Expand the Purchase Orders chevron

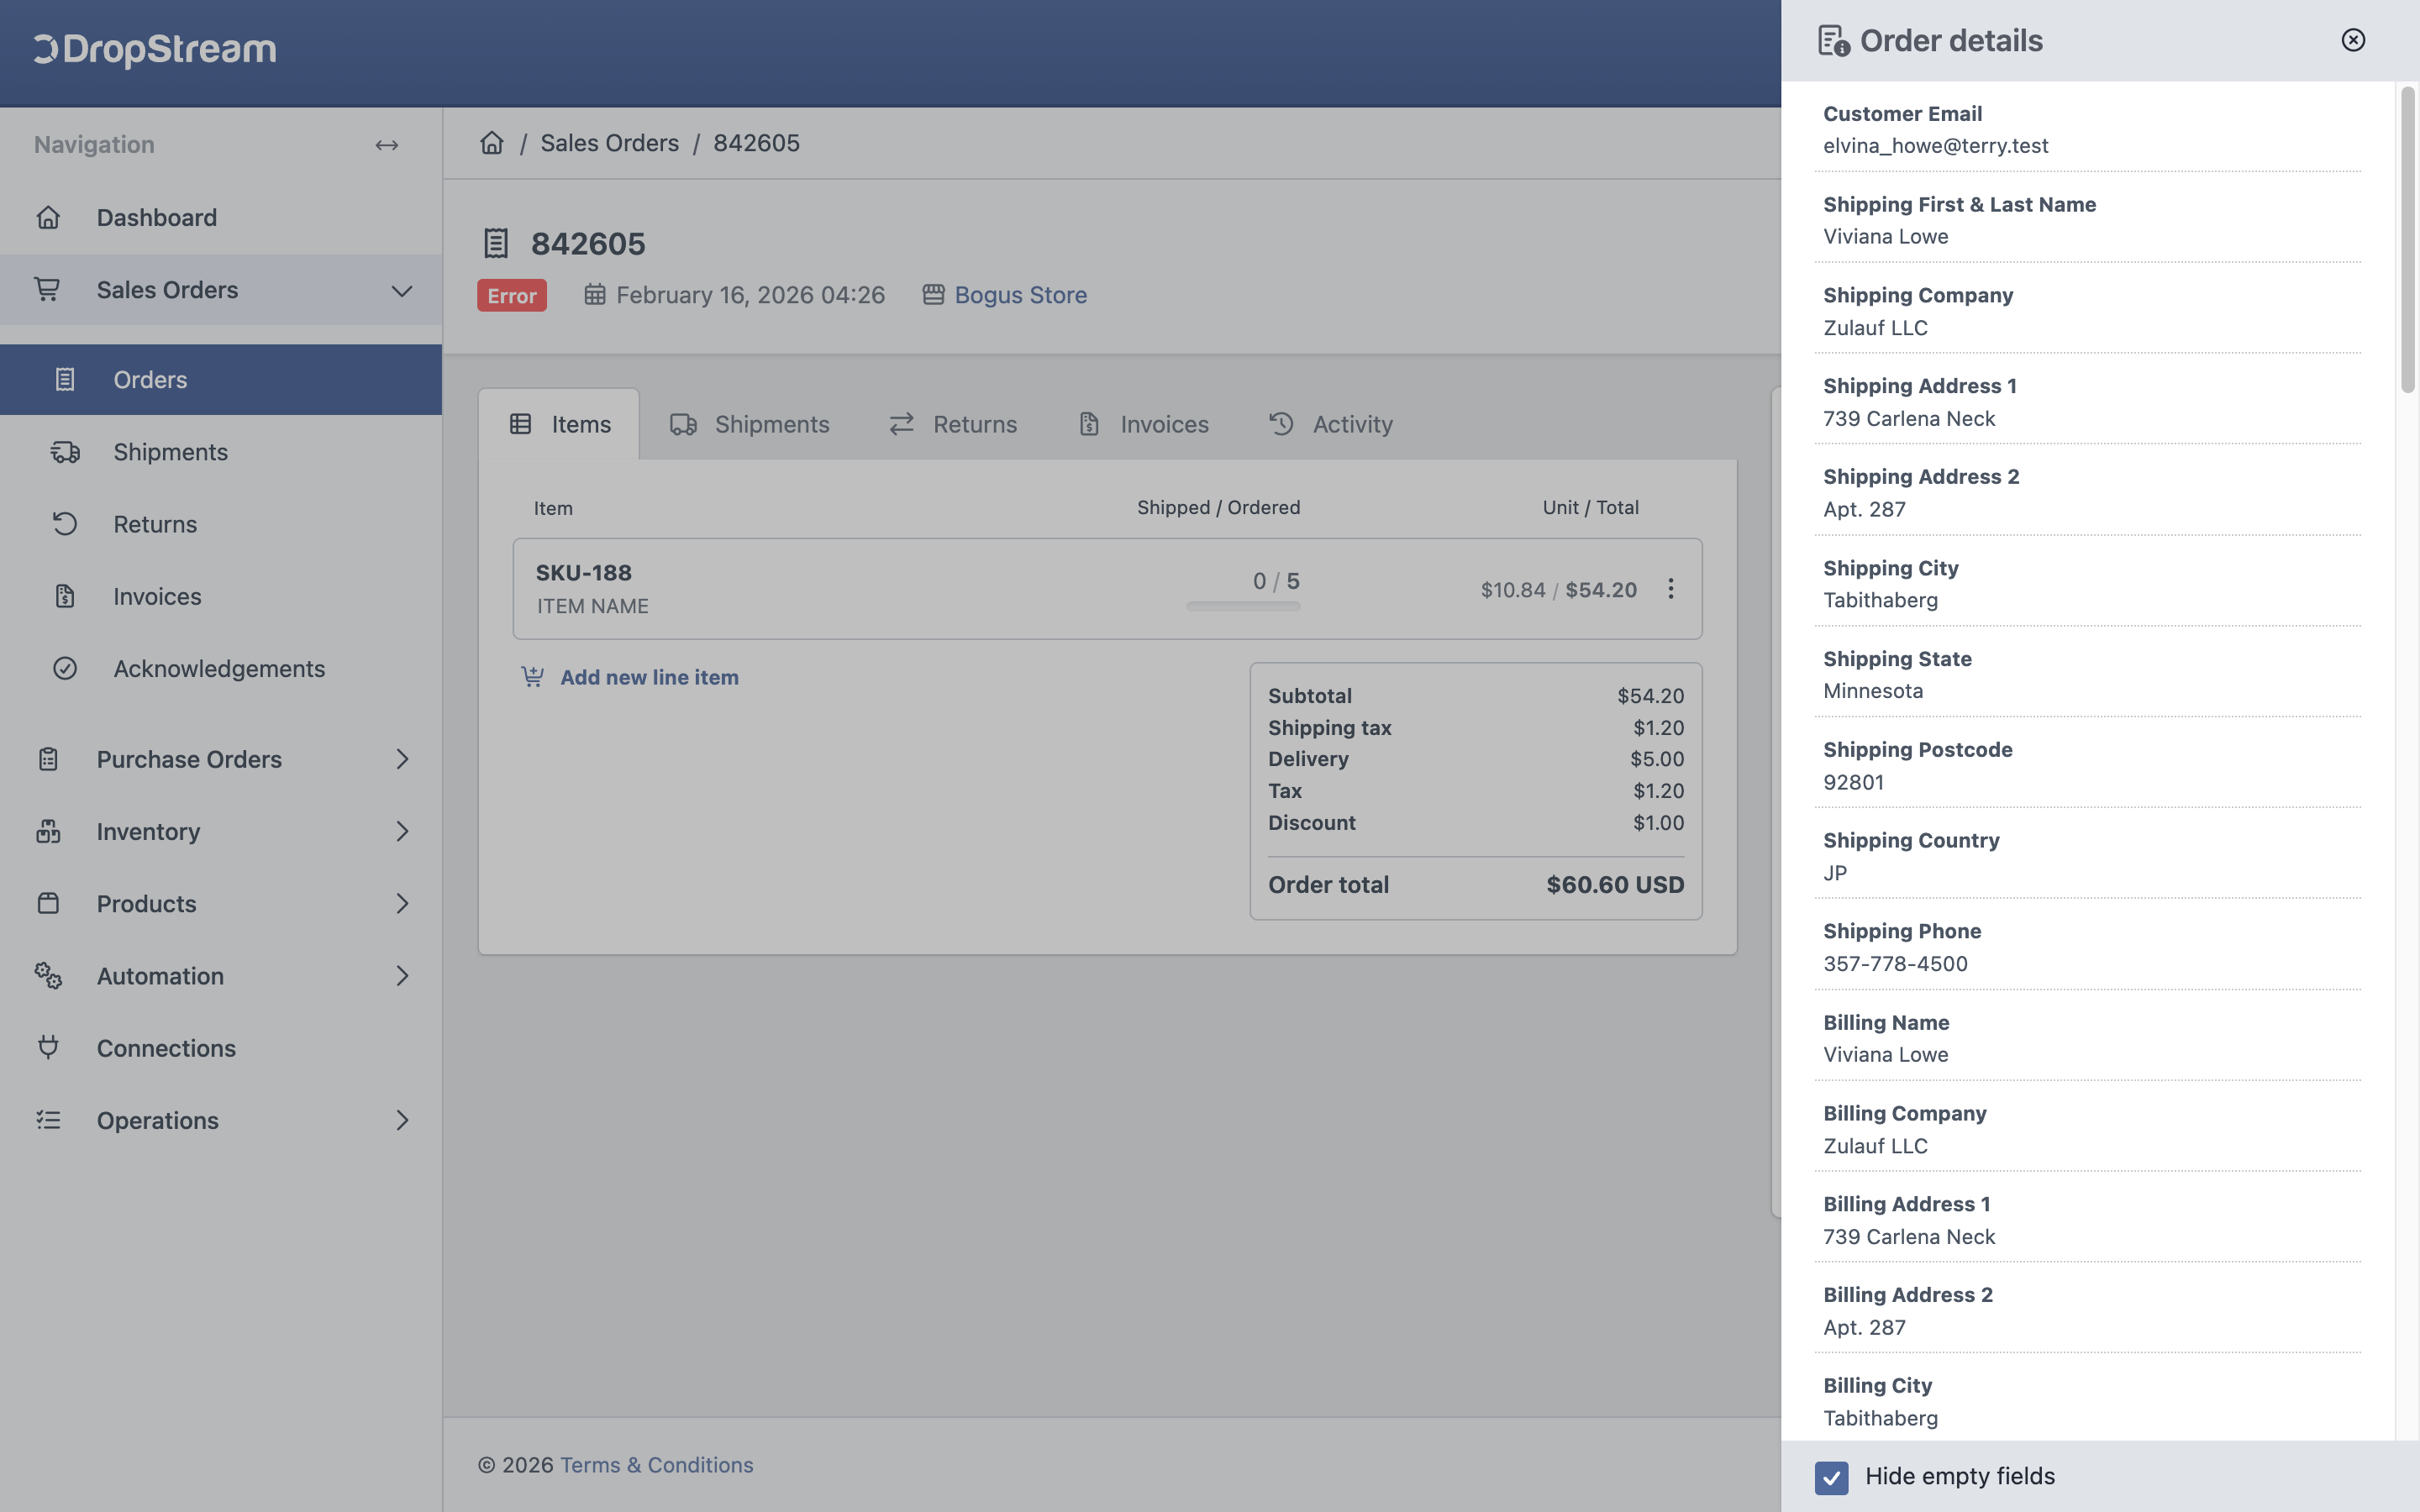pos(402,759)
